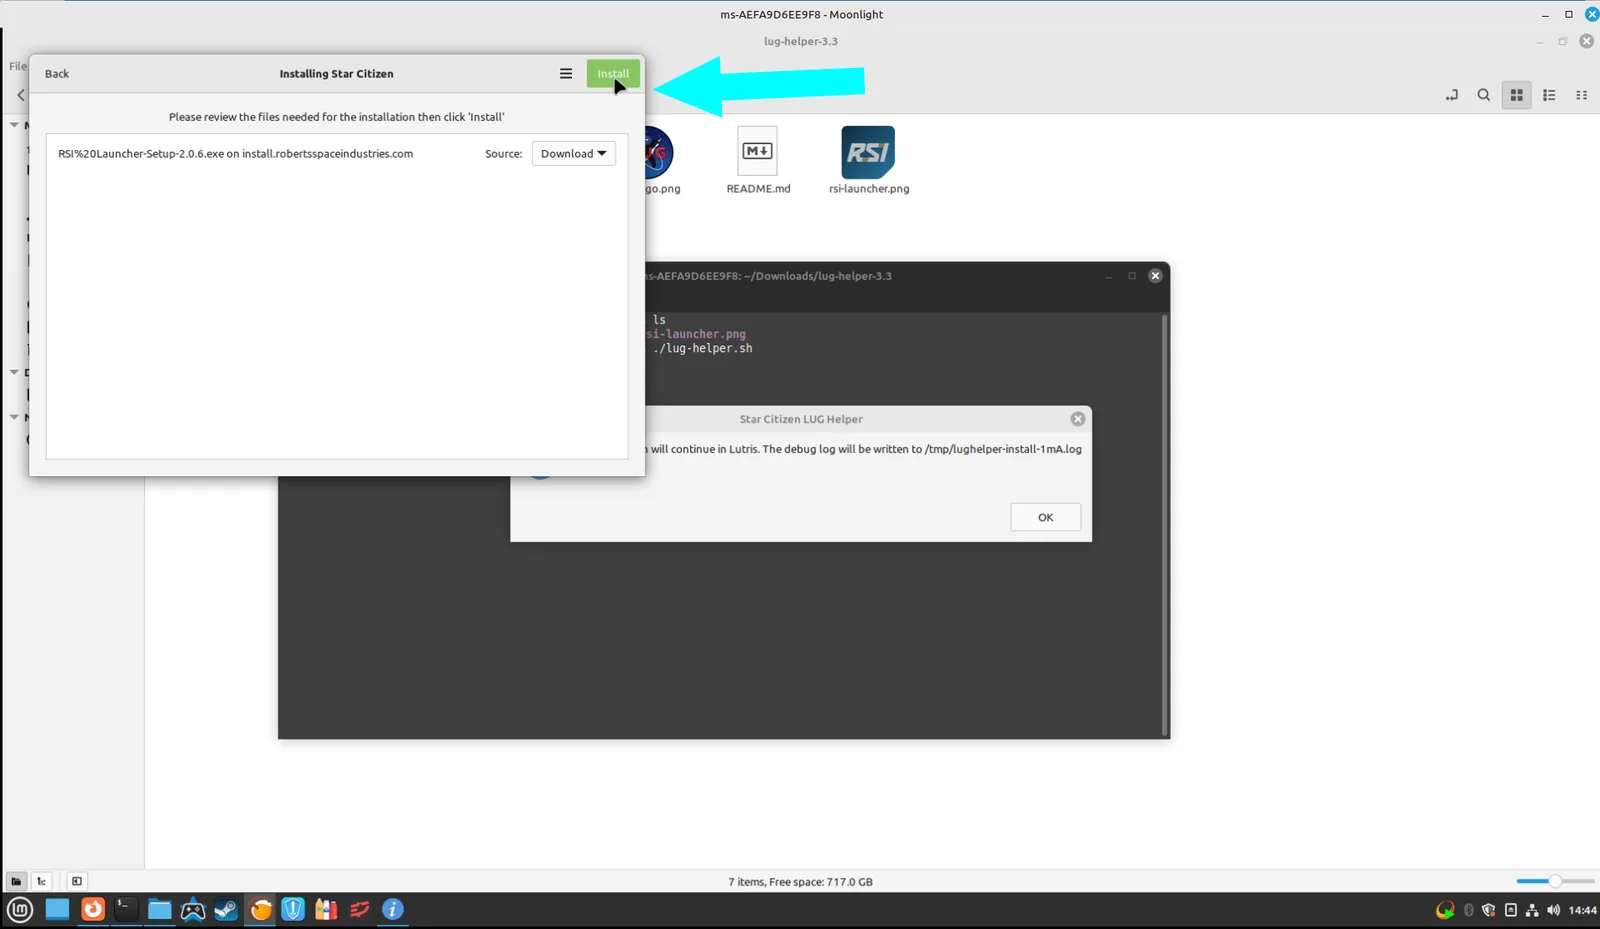Image resolution: width=1600 pixels, height=929 pixels.
Task: Open search in the file manager
Action: [1484, 95]
